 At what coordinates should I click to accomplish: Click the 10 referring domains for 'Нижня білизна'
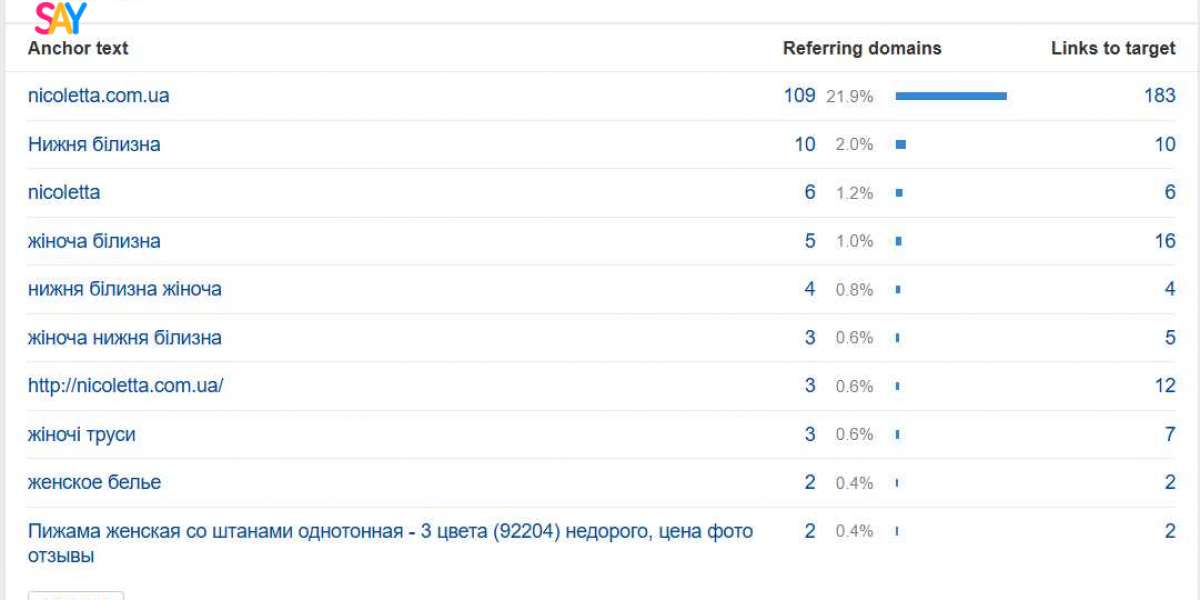coord(805,144)
